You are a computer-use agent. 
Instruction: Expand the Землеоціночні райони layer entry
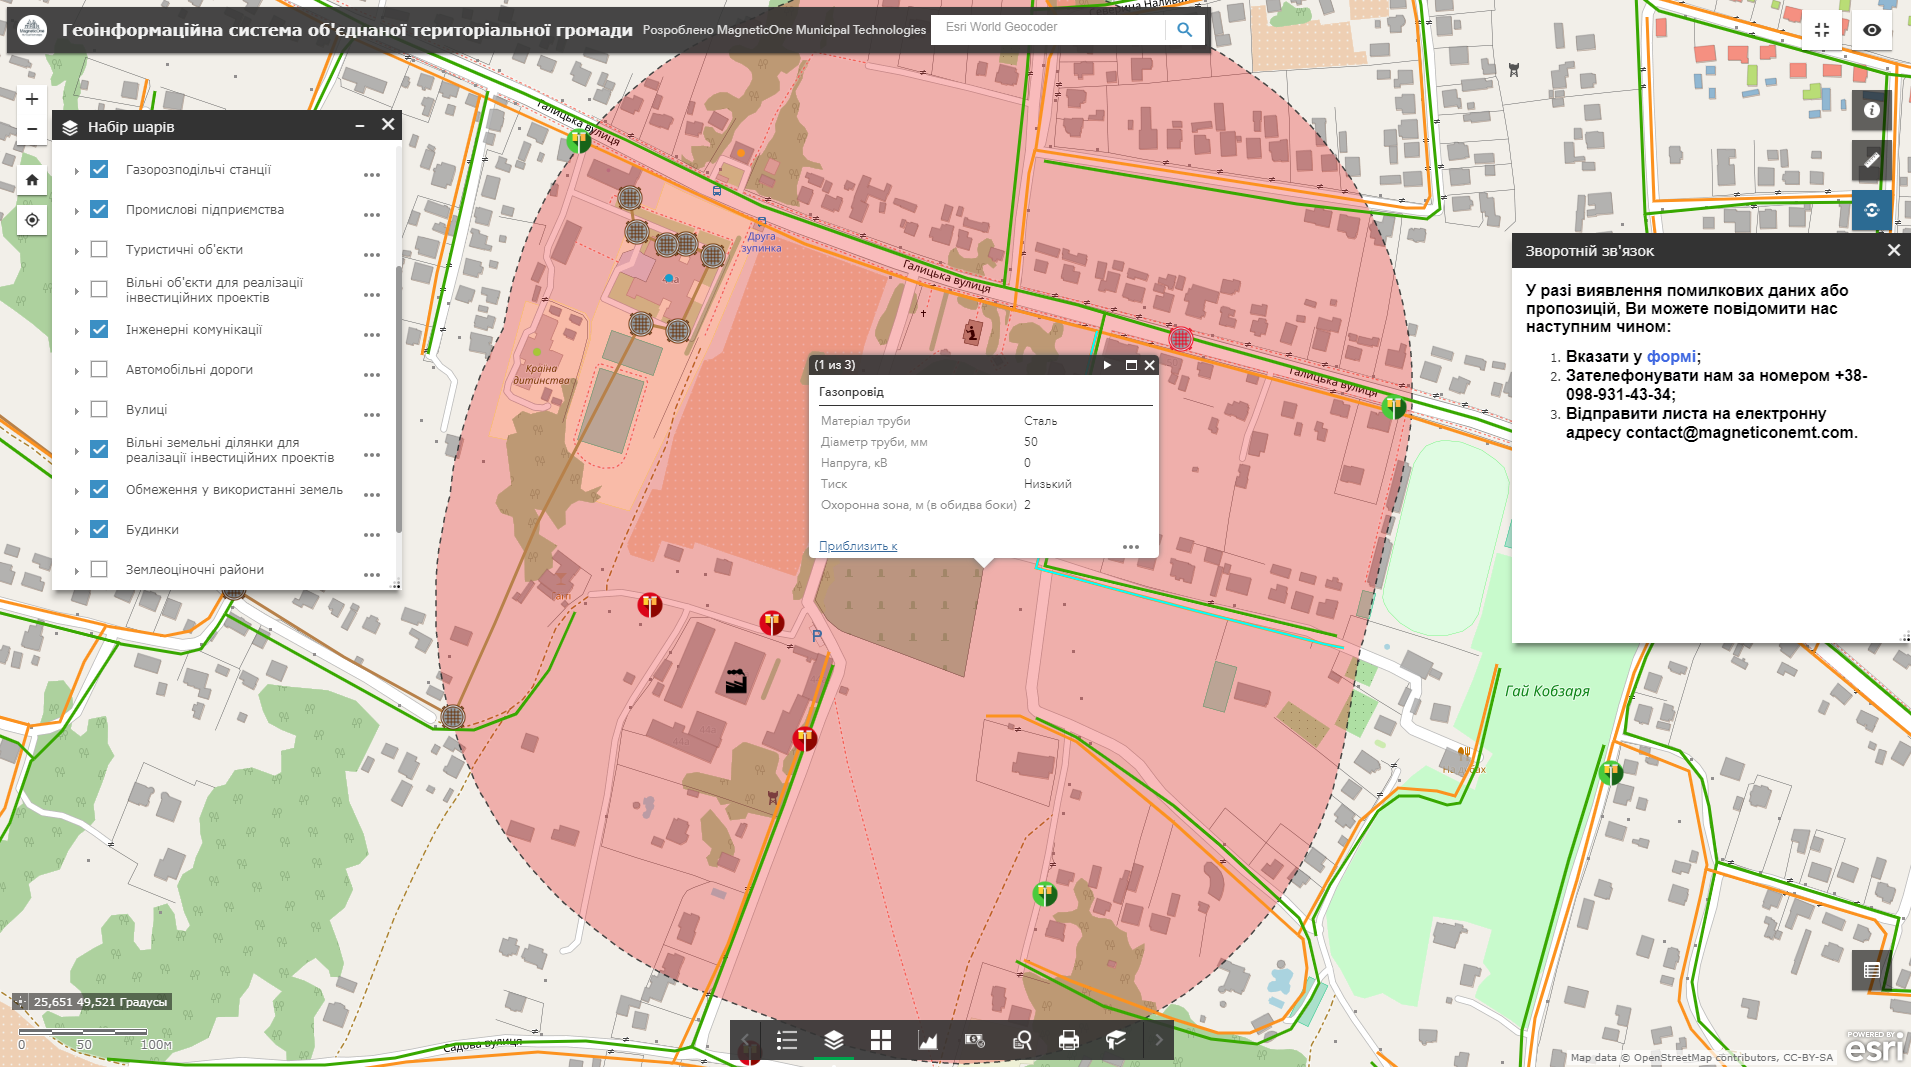point(78,569)
